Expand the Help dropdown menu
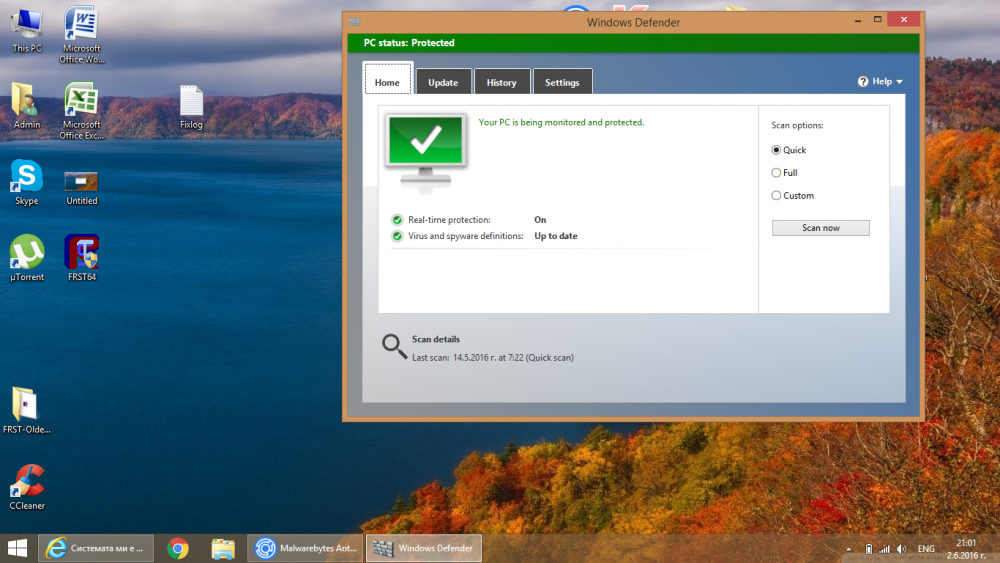The image size is (1000, 563). pyautogui.click(x=881, y=82)
